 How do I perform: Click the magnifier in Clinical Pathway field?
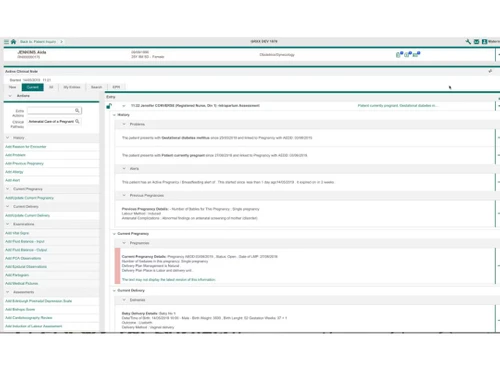(x=77, y=121)
